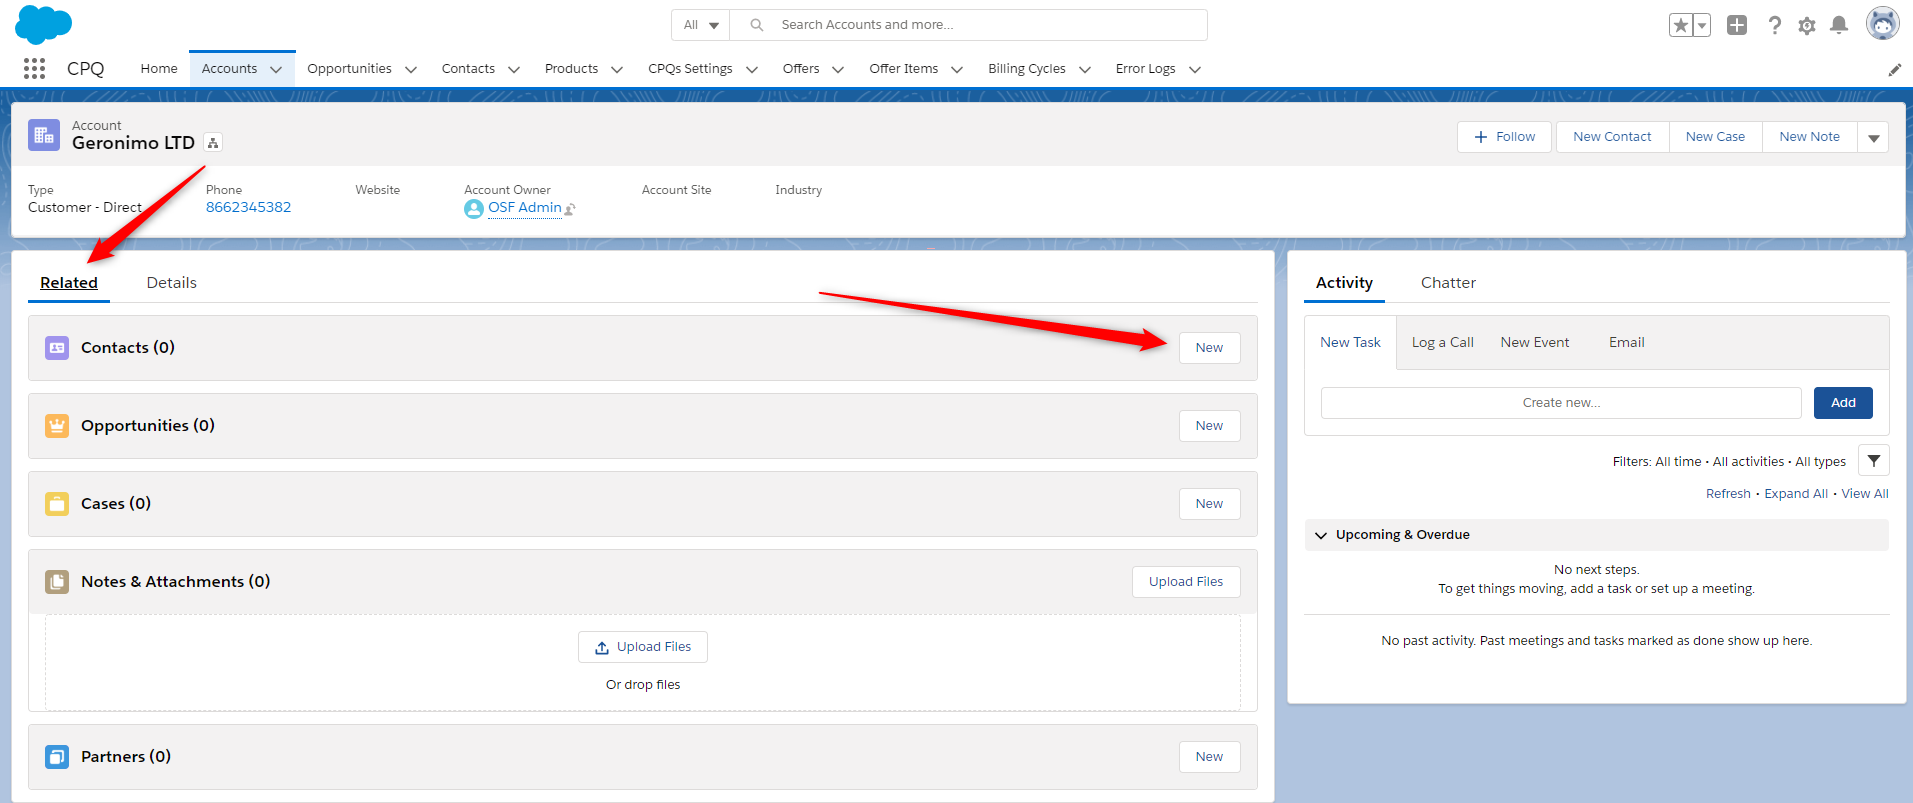Open the Setup gear icon
Screen dimensions: 1913x803
[x=1807, y=25]
